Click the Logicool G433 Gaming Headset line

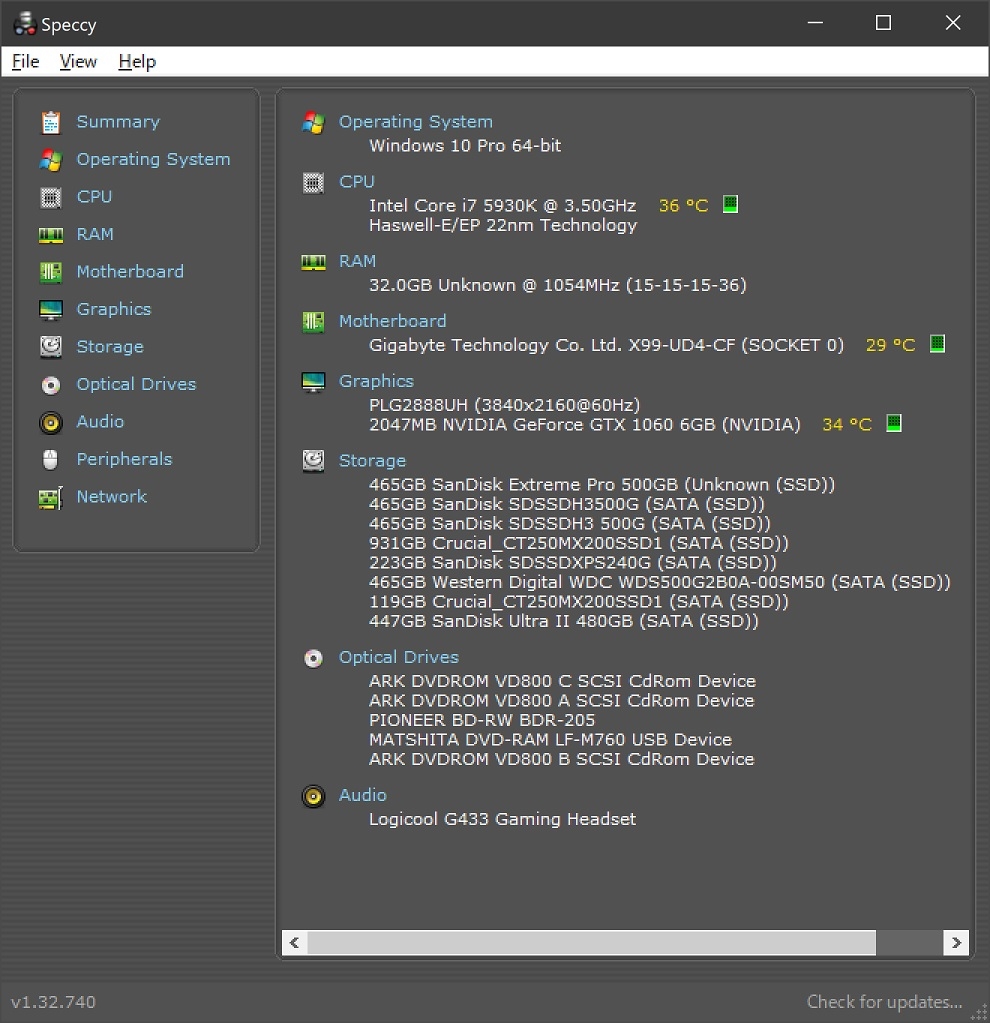[503, 819]
